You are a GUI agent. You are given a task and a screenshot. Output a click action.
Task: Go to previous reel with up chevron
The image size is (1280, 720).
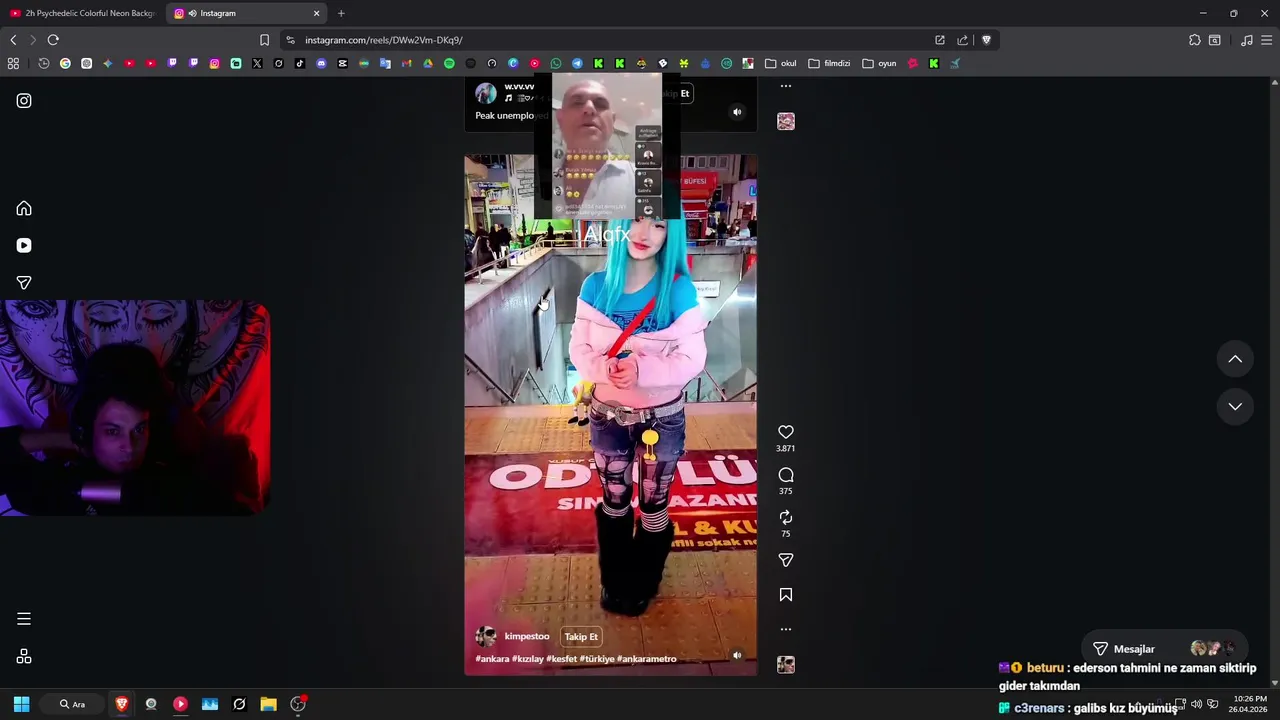[1235, 359]
